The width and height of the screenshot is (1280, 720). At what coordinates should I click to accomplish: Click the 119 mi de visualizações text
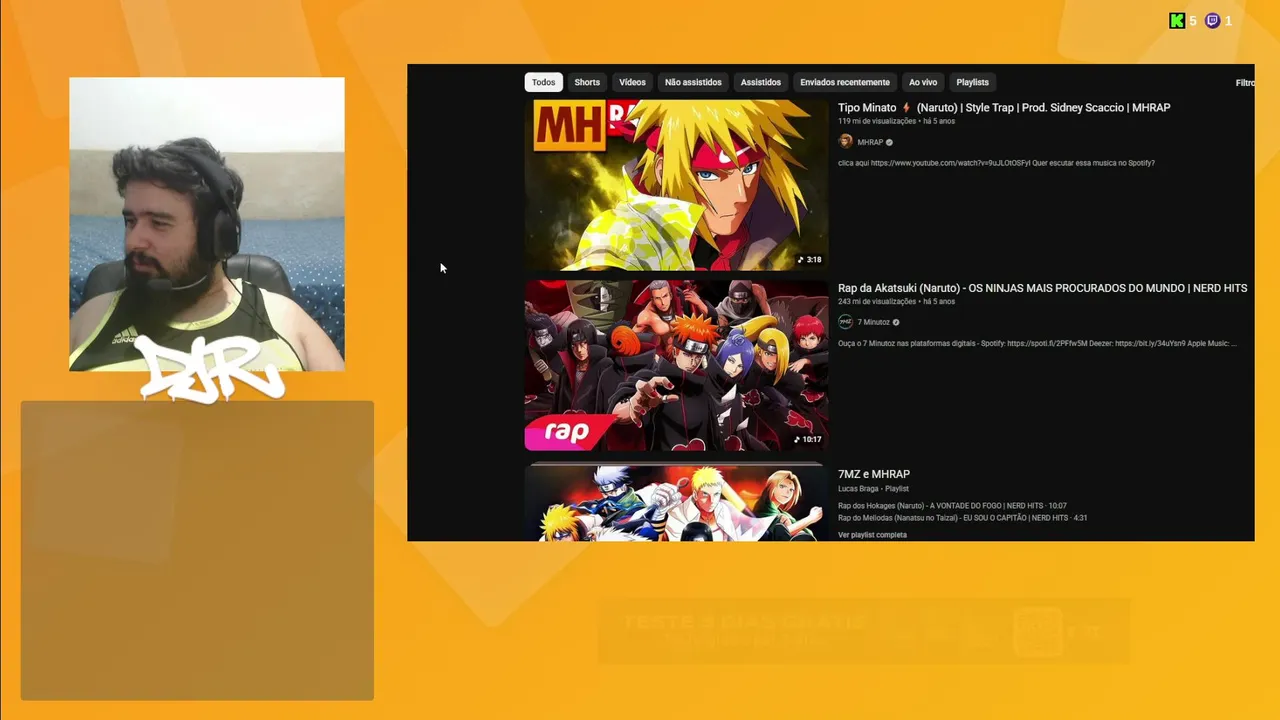pyautogui.click(x=877, y=121)
